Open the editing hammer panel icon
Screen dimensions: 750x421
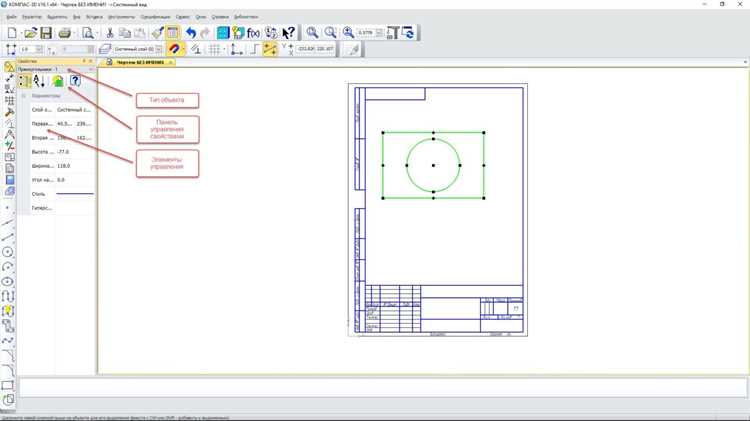9,112
